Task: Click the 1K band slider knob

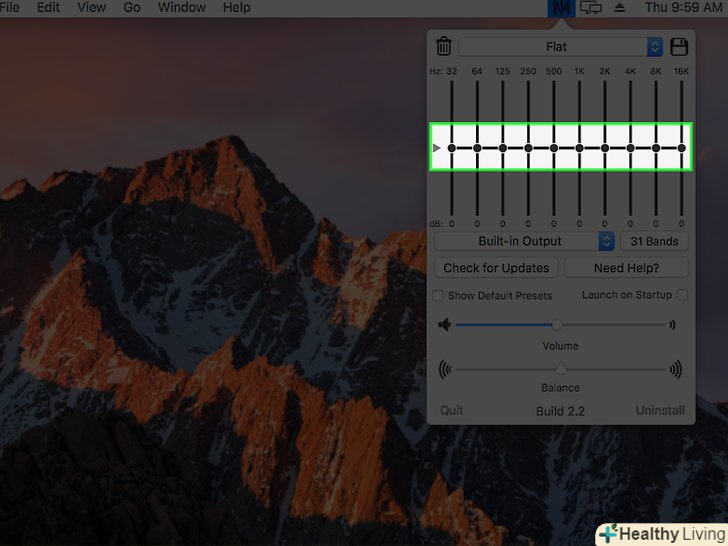Action: click(x=579, y=148)
